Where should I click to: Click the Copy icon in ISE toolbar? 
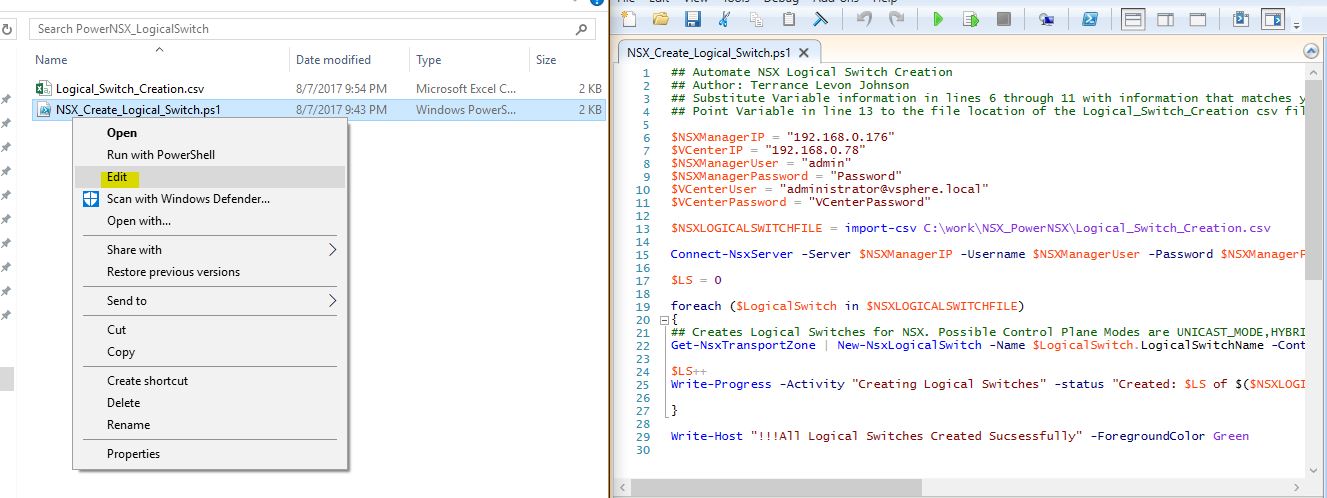click(x=756, y=19)
